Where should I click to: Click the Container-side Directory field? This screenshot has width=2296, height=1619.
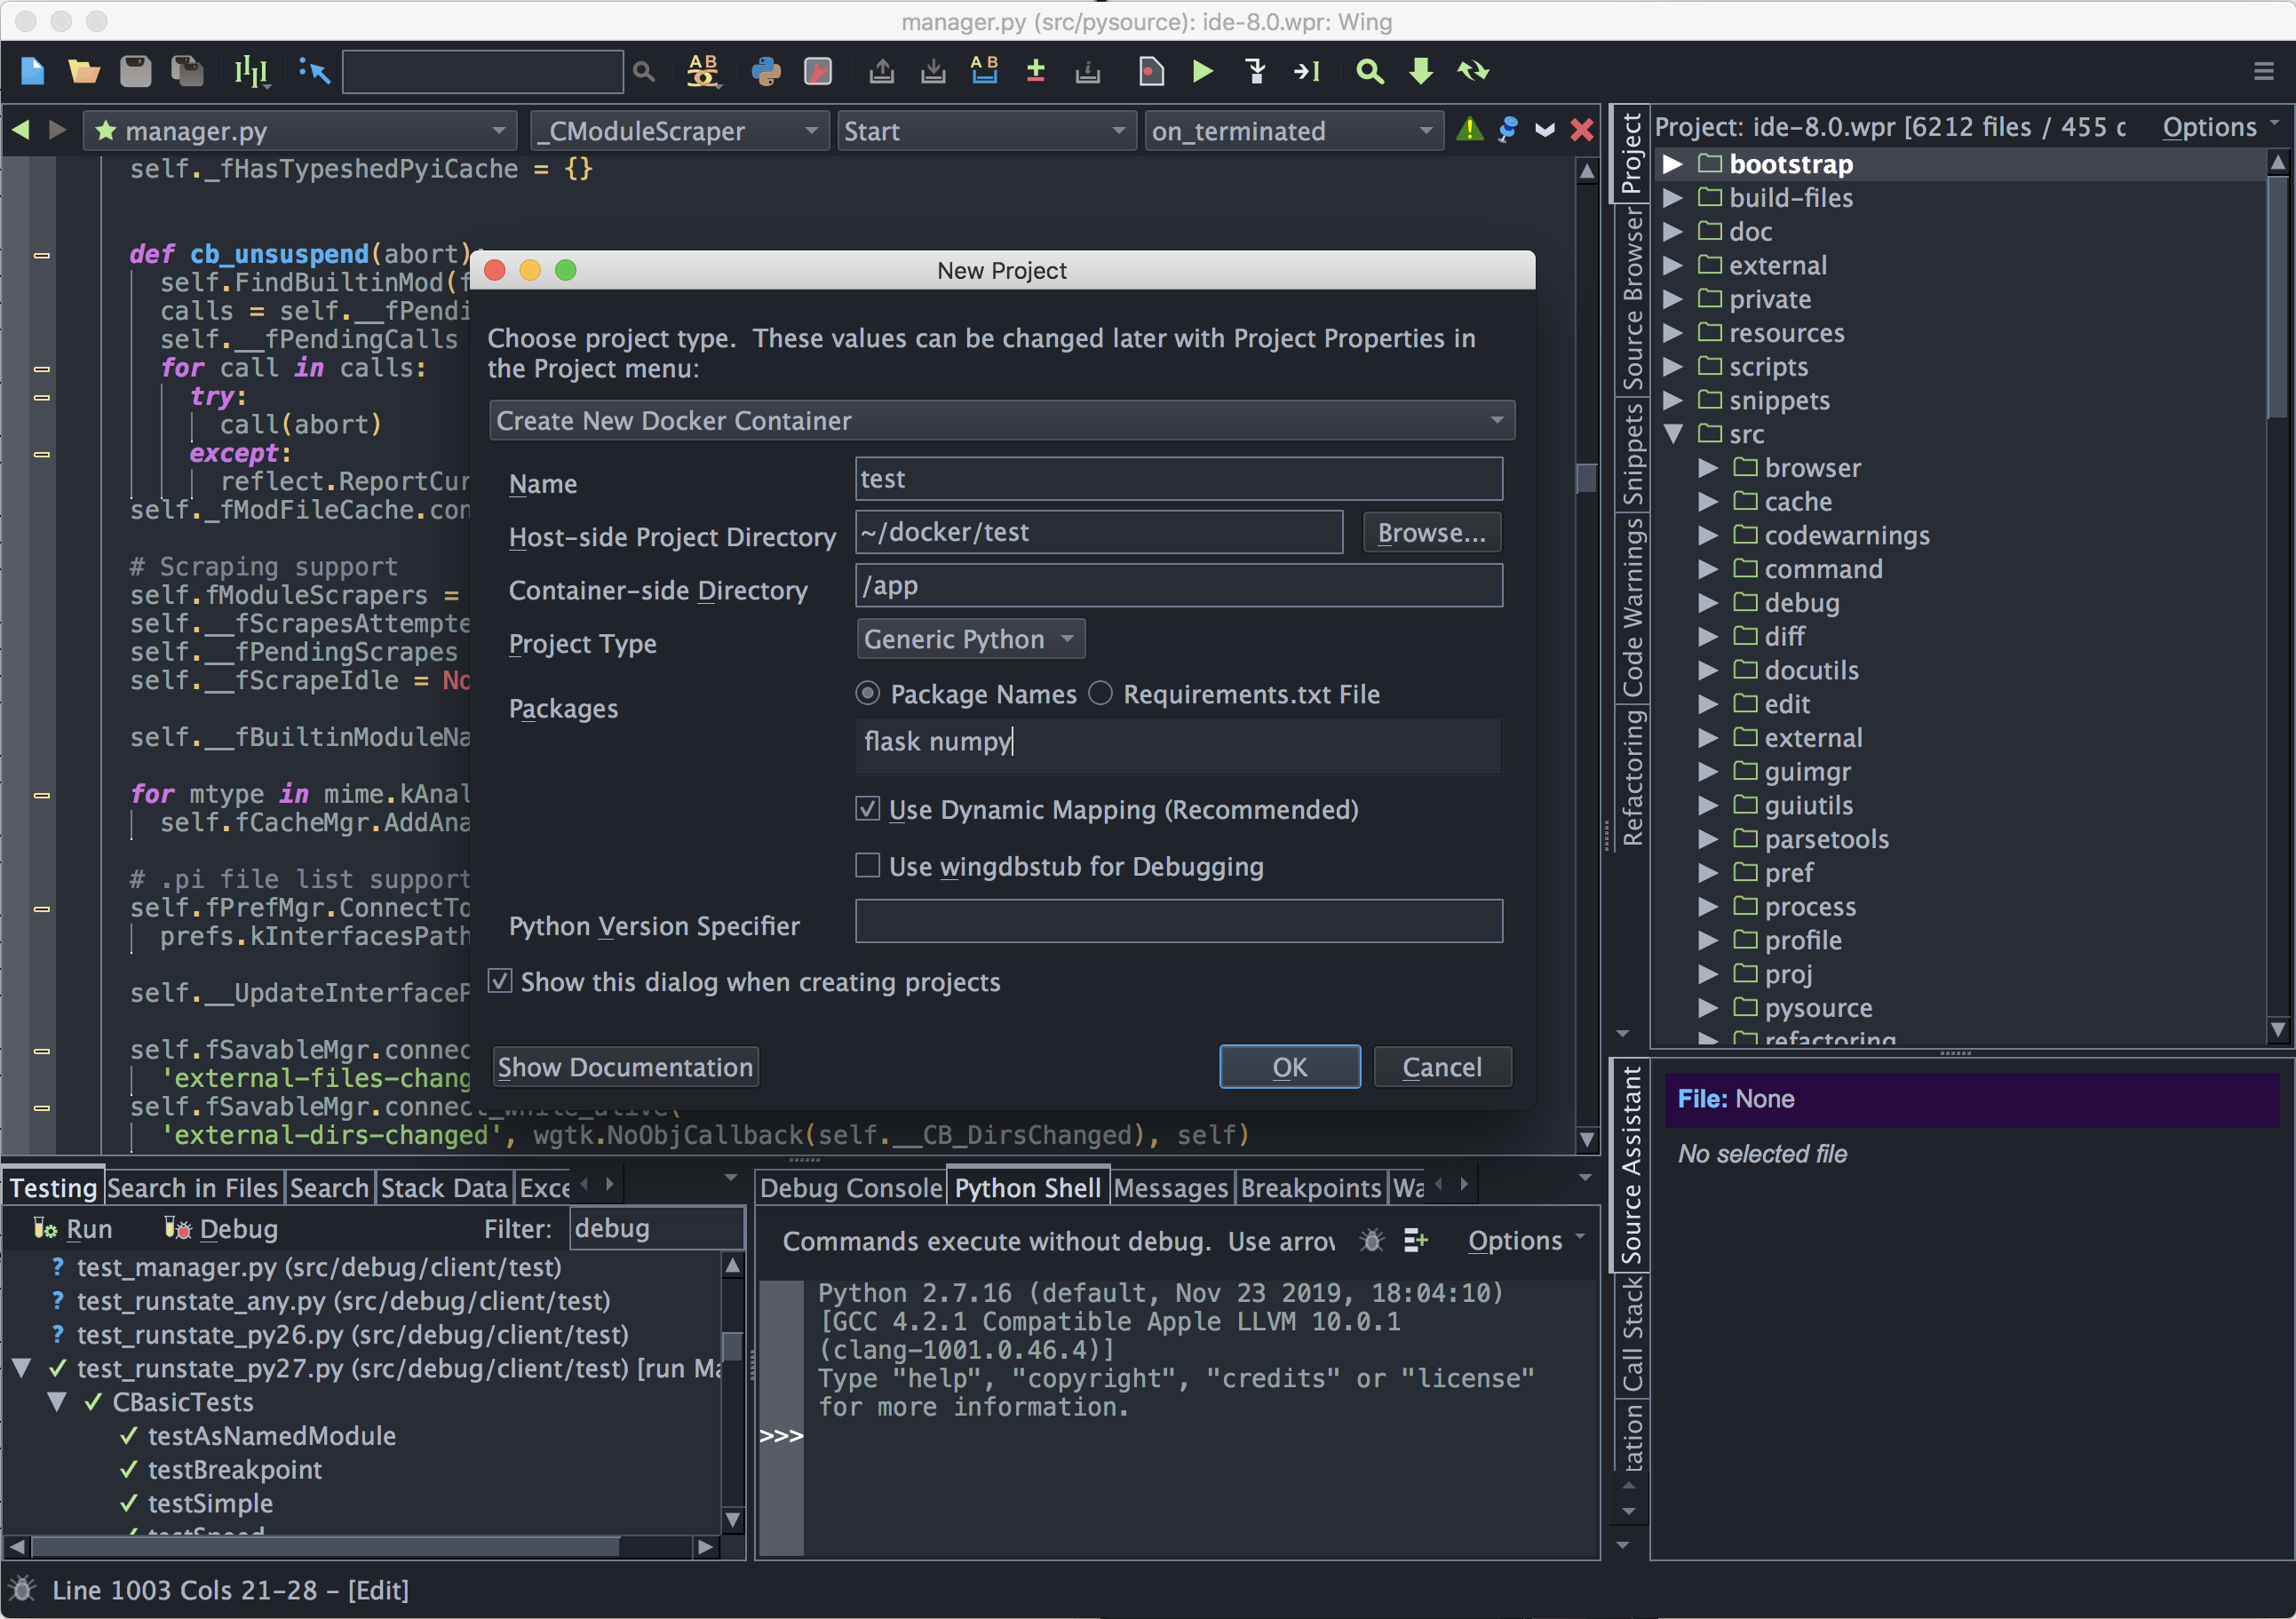click(1178, 586)
